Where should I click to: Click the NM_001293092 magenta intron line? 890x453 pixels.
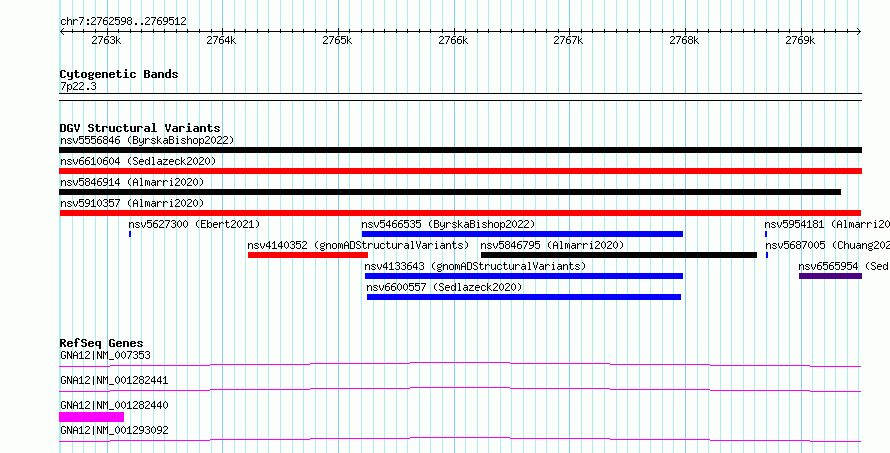pos(460,439)
